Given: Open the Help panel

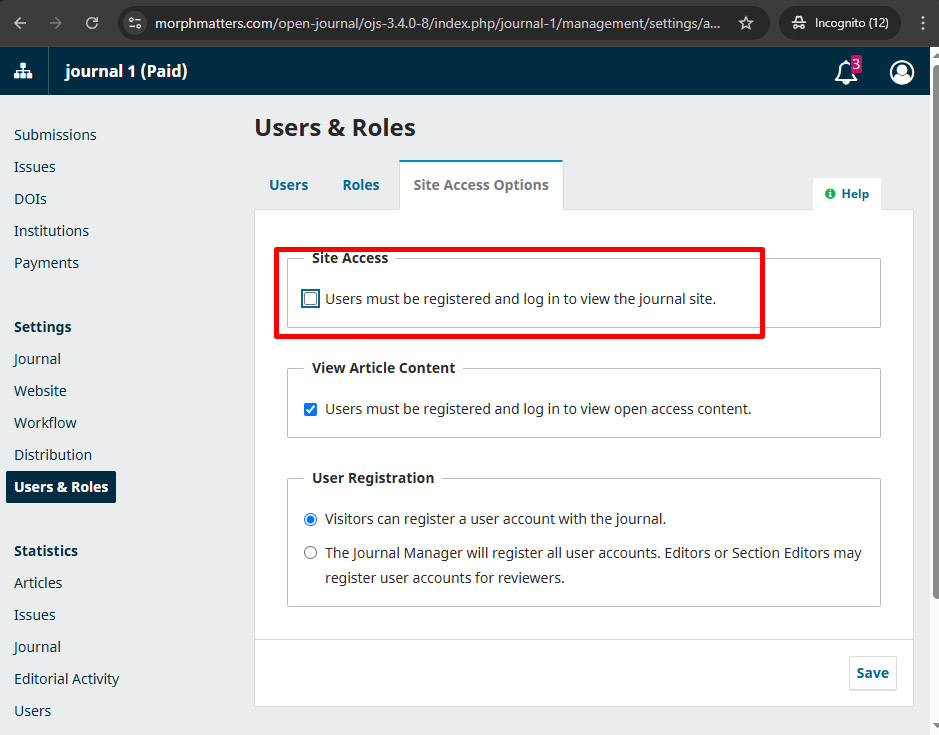Looking at the screenshot, I should pyautogui.click(x=847, y=194).
